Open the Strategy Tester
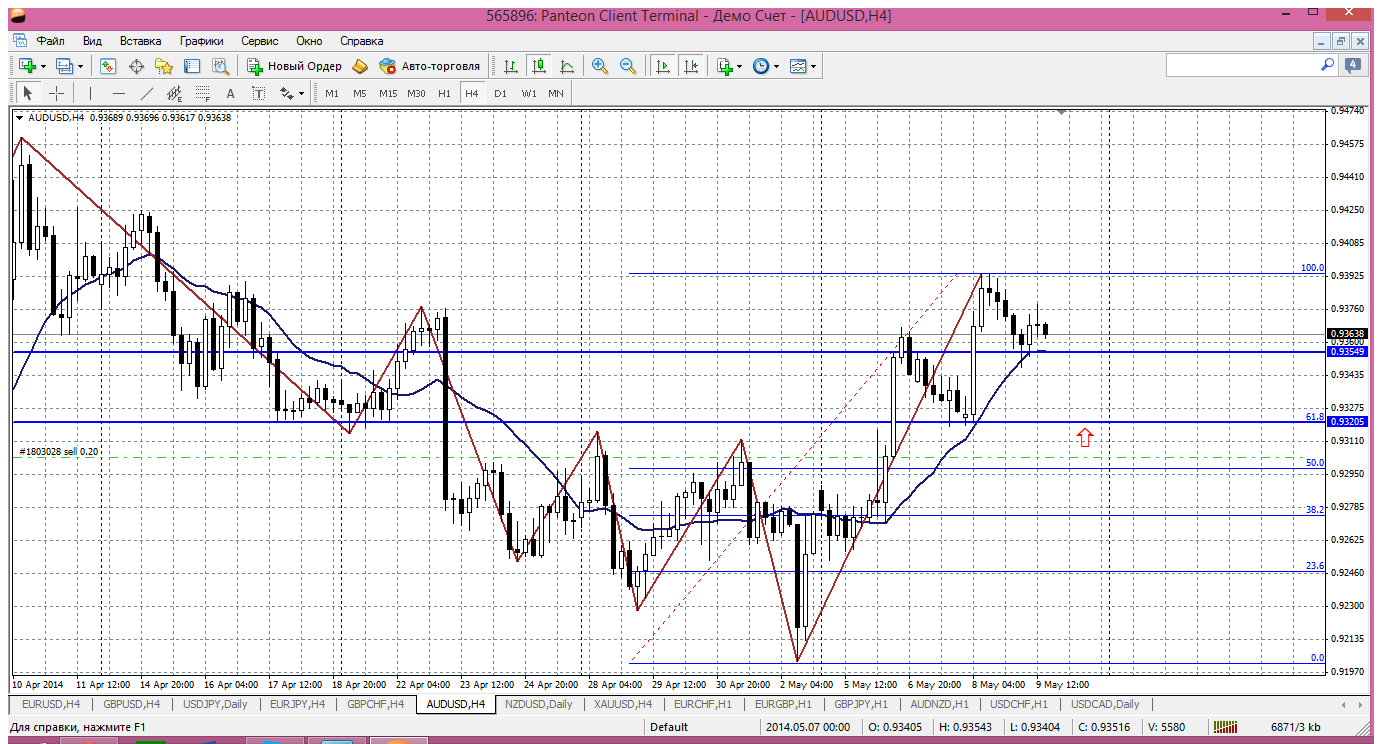 click(x=220, y=66)
